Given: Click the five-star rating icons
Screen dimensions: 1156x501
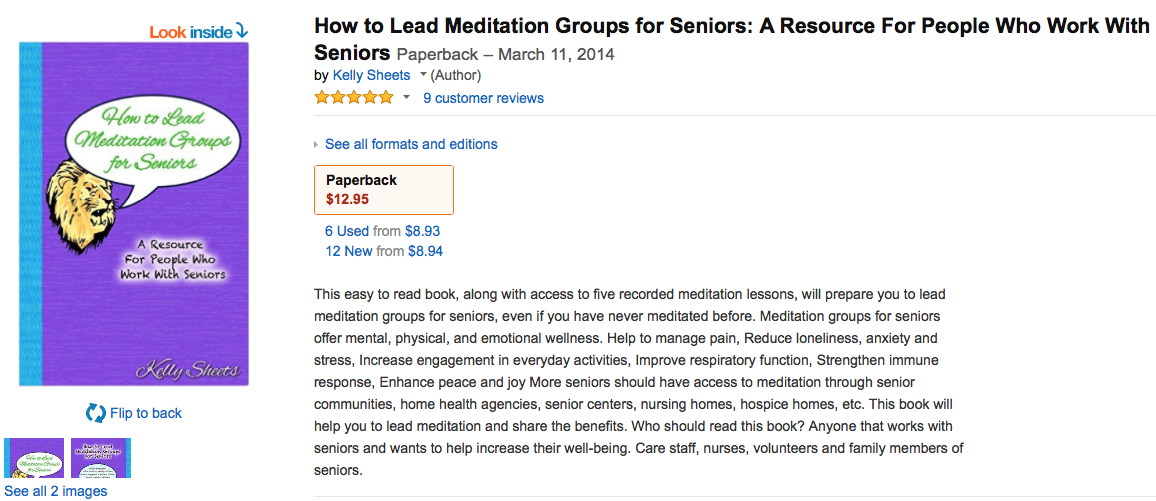Looking at the screenshot, I should [x=354, y=98].
